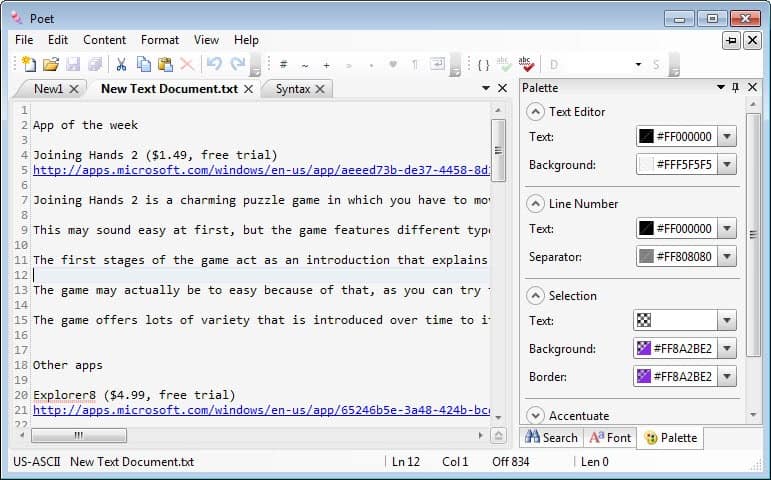Click the D toolbar button
The width and height of the screenshot is (771, 480).
click(554, 64)
